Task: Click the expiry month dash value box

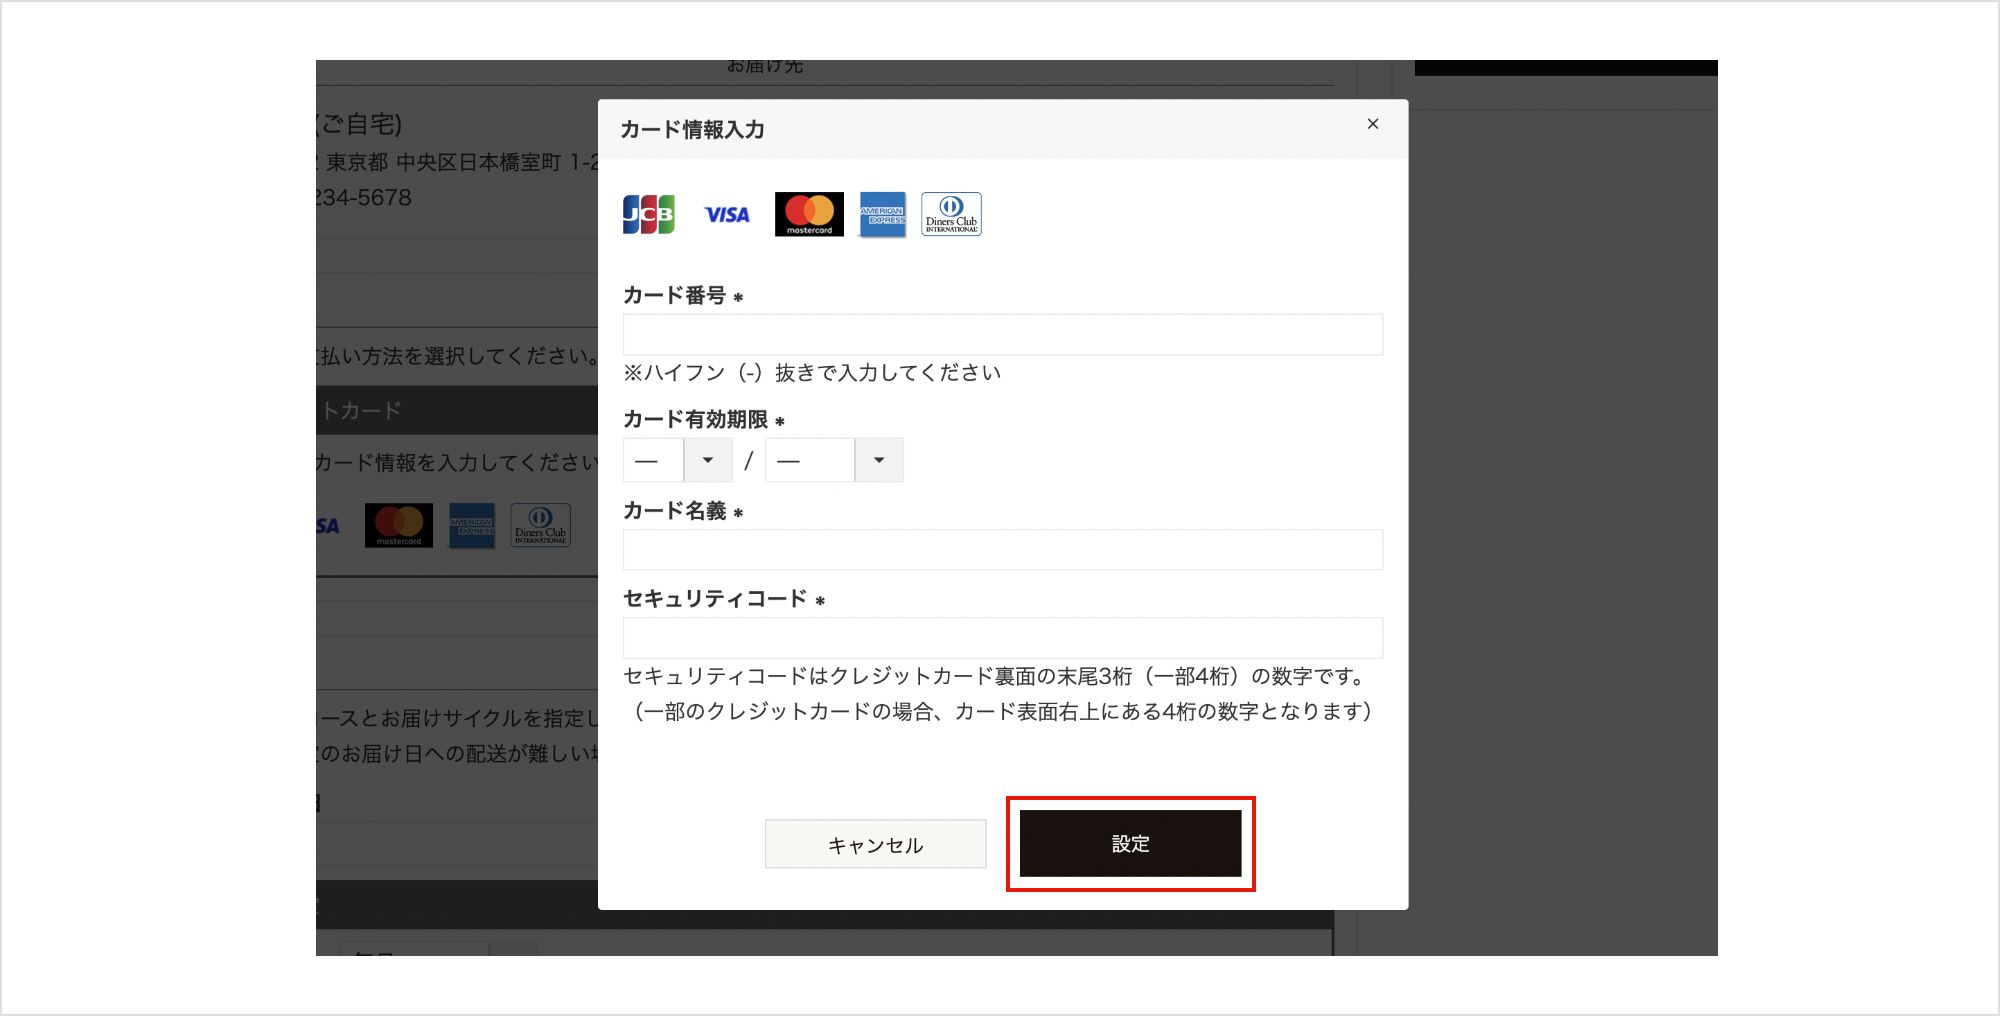Action: (x=653, y=460)
